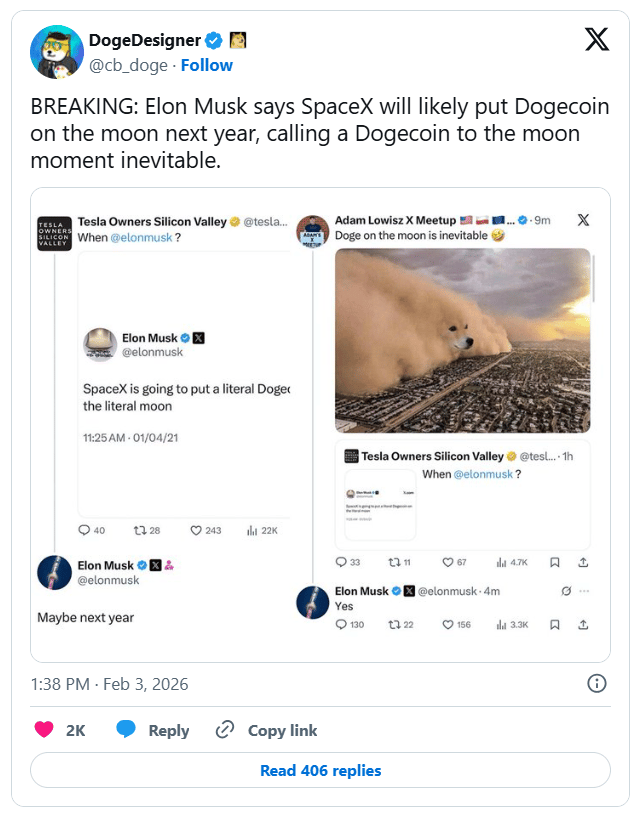The height and width of the screenshot is (817, 641).
Task: Click the Copy link text
Action: pyautogui.click(x=282, y=730)
